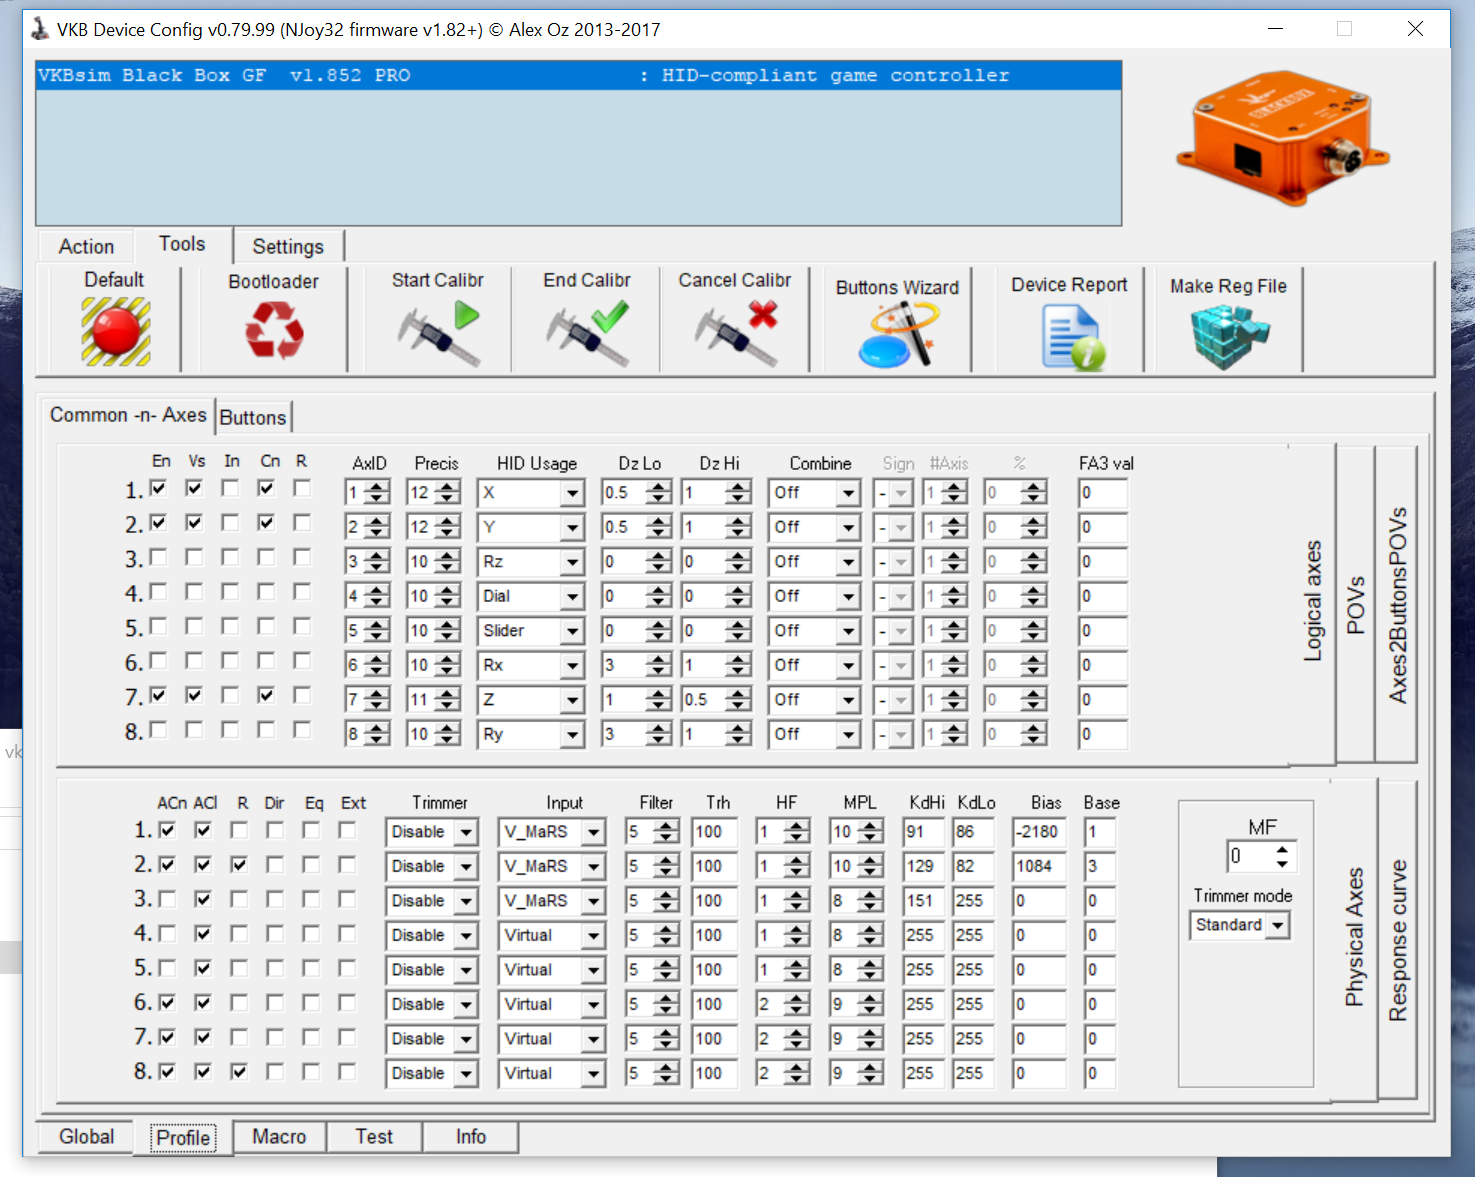1475x1177 pixels.
Task: Open Device Report document icon
Action: coord(1072,338)
